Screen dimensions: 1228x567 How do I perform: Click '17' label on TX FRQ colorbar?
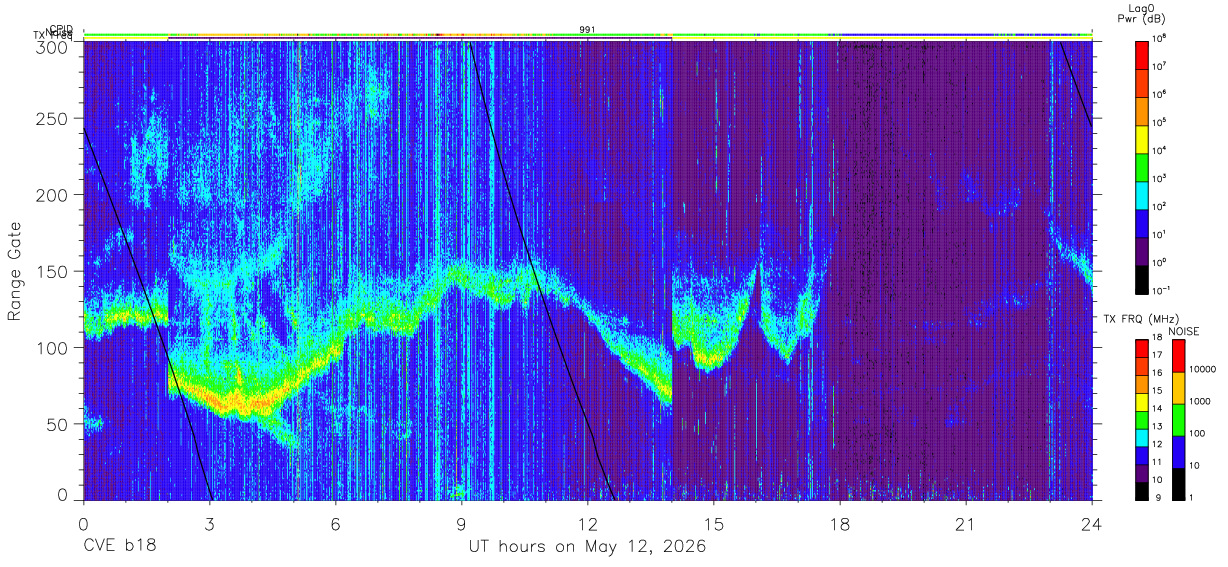(1158, 357)
